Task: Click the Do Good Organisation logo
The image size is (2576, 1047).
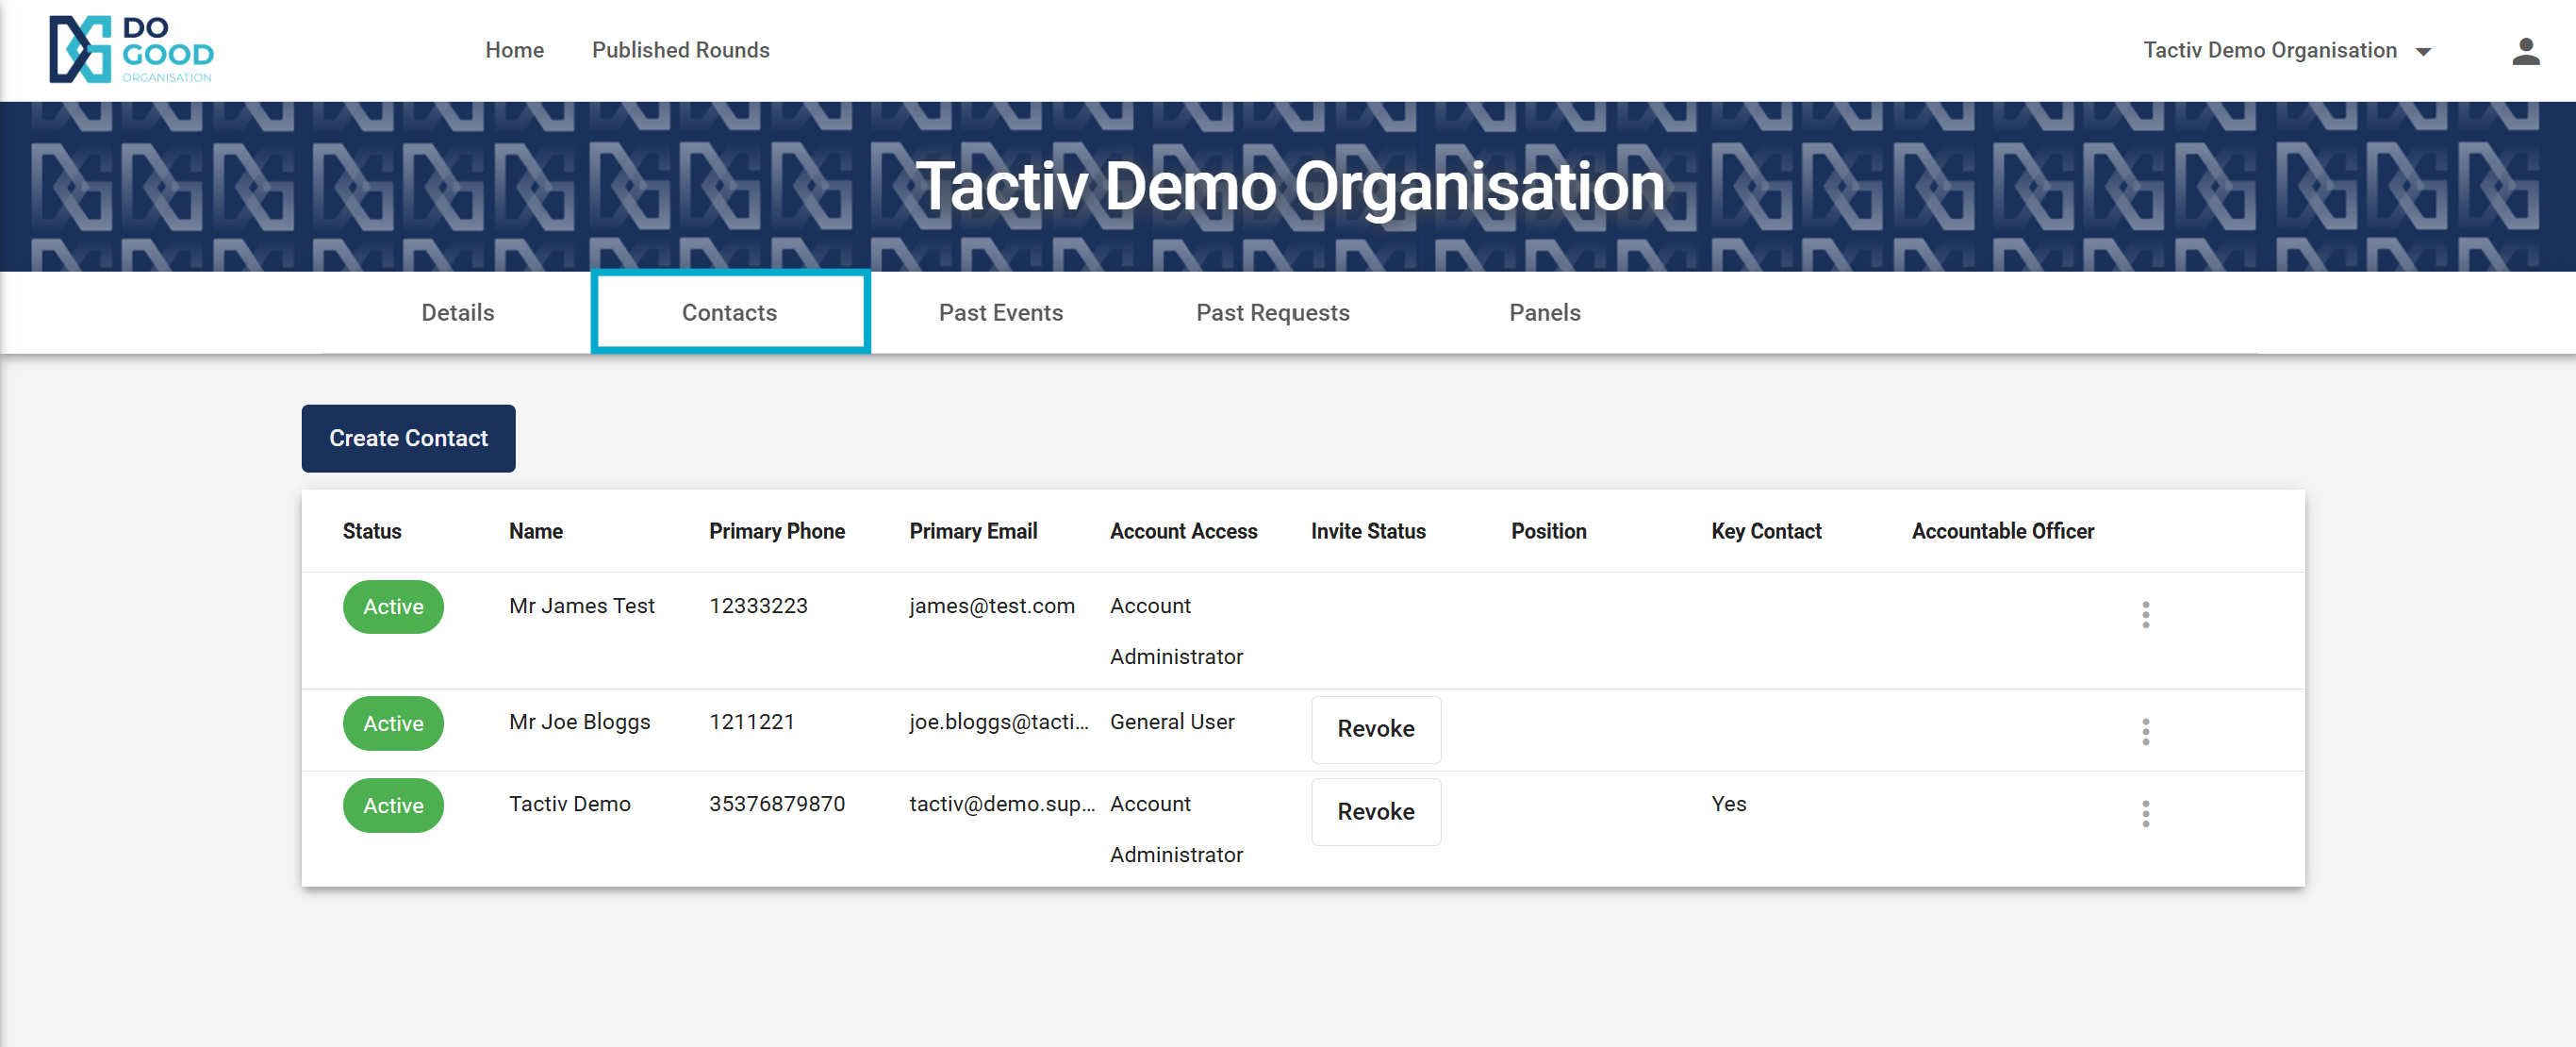Action: [131, 49]
